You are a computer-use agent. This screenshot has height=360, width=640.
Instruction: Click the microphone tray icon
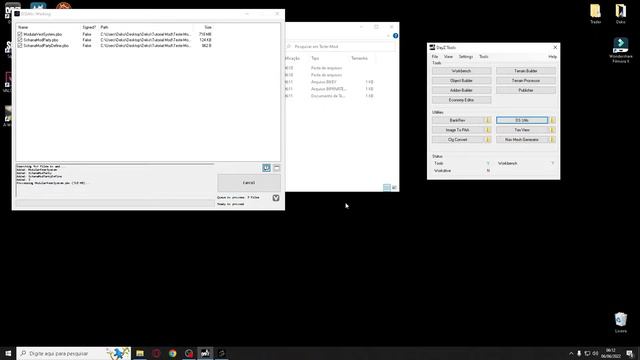point(579,353)
